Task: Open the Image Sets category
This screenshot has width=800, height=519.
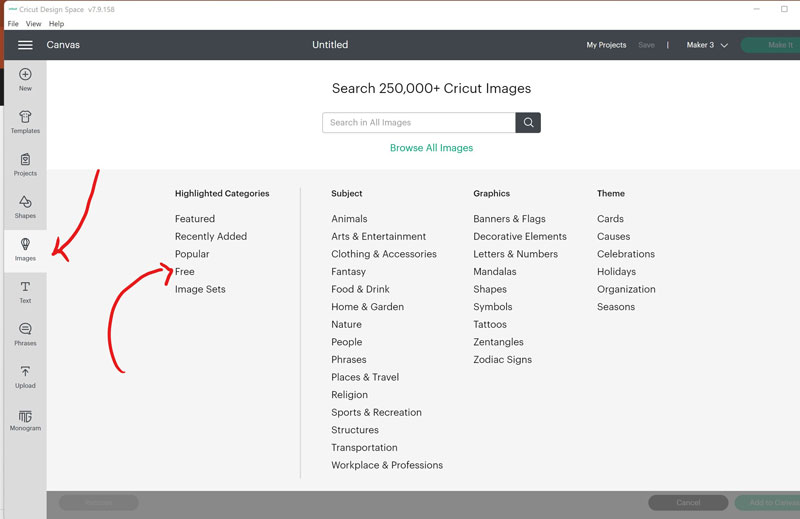Action: click(200, 289)
